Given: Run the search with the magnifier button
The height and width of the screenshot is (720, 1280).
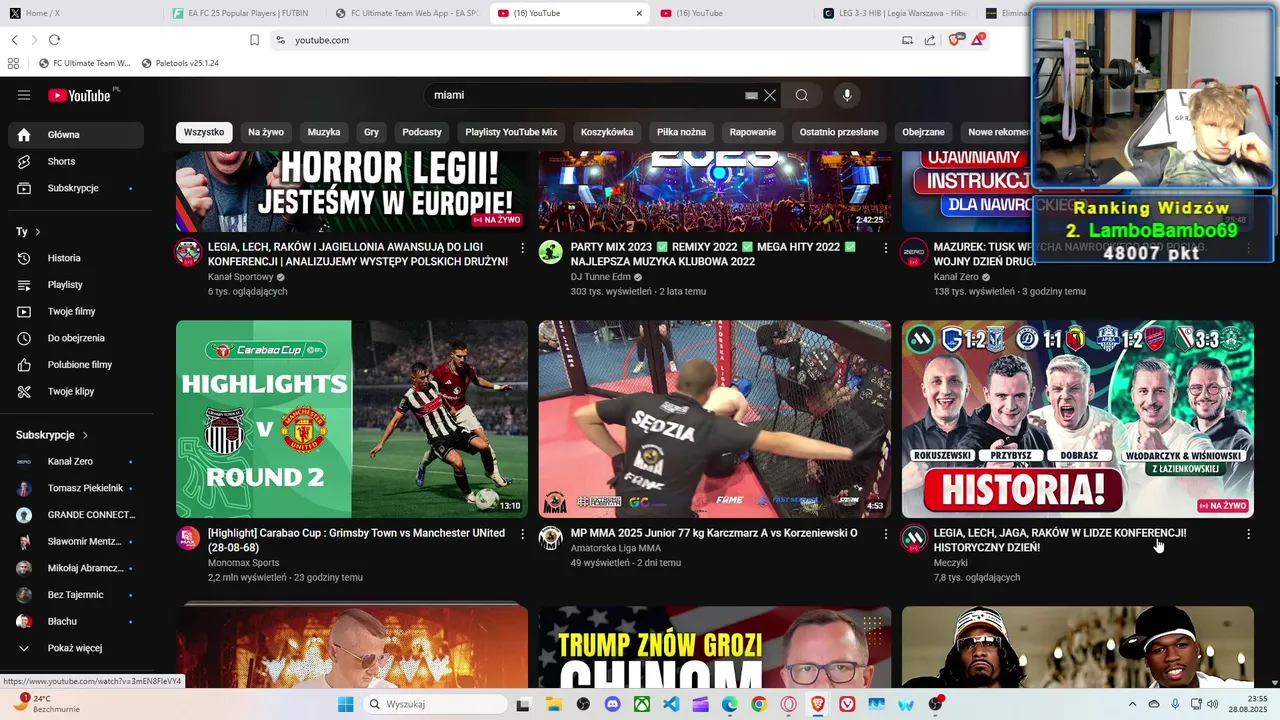Looking at the screenshot, I should (801, 95).
